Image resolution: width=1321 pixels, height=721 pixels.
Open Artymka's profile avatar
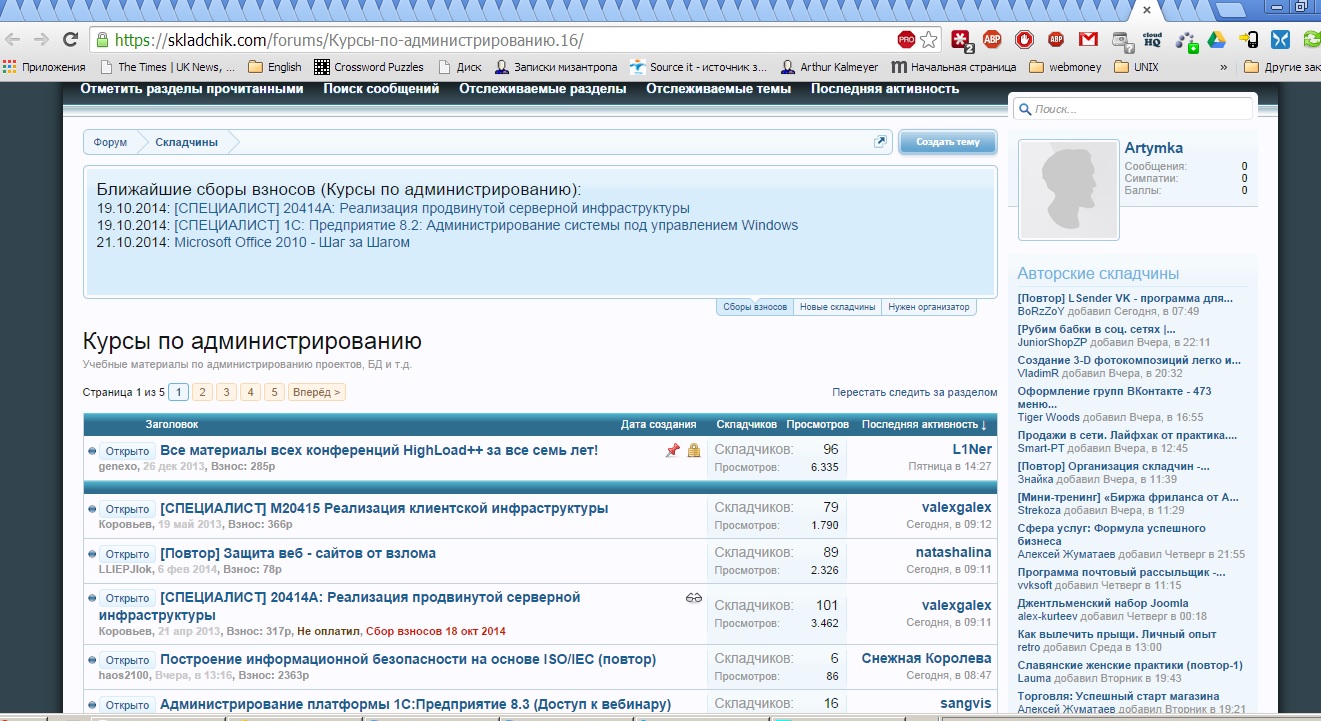tap(1067, 190)
